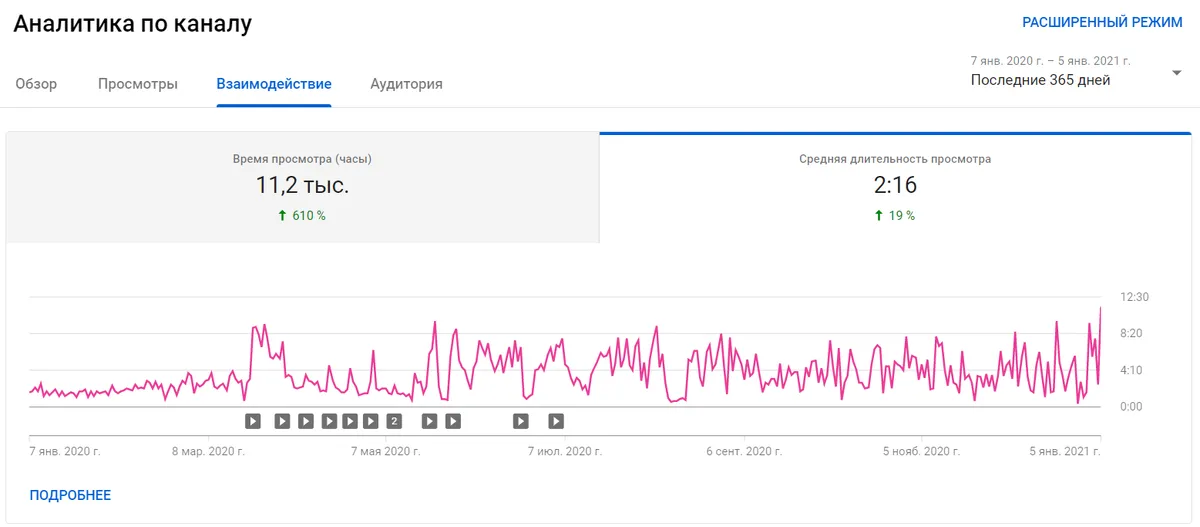Click the pink line's final peak on the chart
The height and width of the screenshot is (527, 1200).
point(1100,308)
